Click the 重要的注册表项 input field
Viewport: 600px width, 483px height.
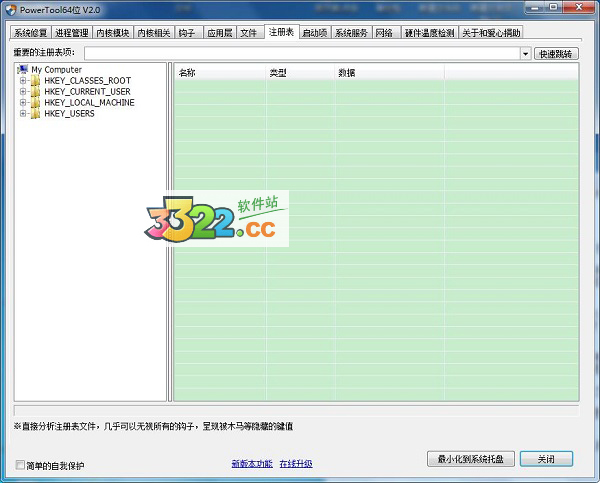click(x=302, y=54)
